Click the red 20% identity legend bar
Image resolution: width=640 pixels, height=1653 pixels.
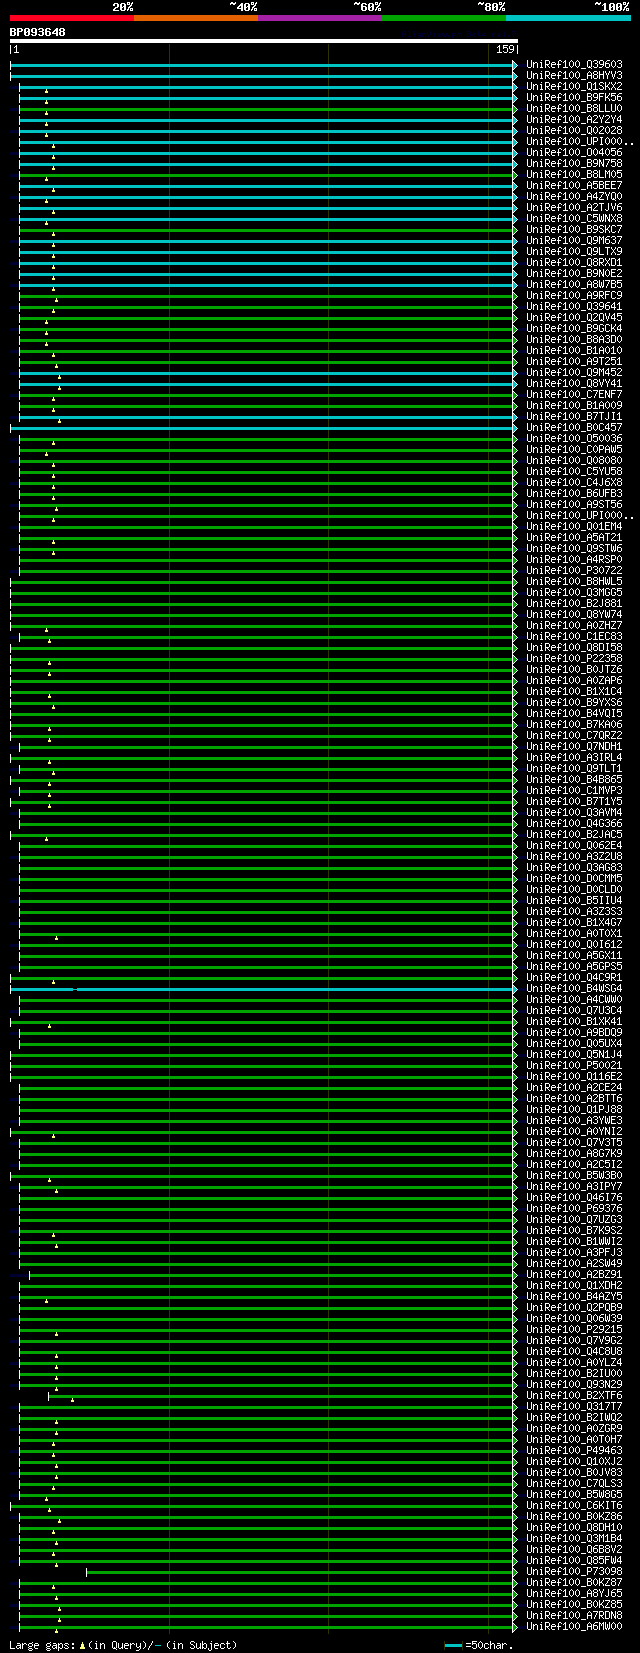pos(72,17)
